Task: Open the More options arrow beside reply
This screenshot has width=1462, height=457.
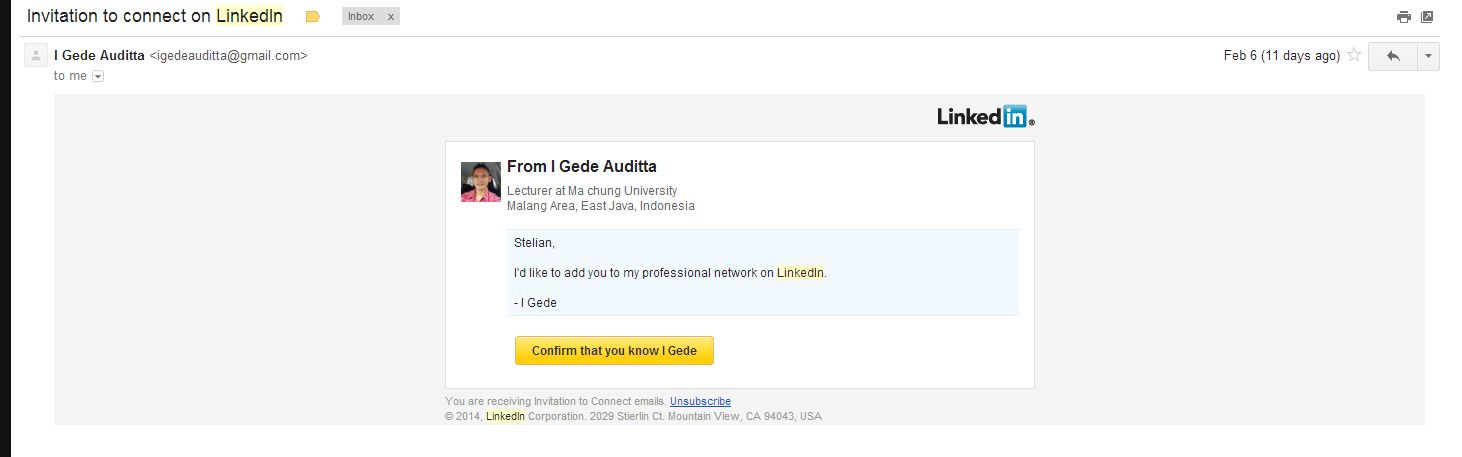Action: (1428, 56)
